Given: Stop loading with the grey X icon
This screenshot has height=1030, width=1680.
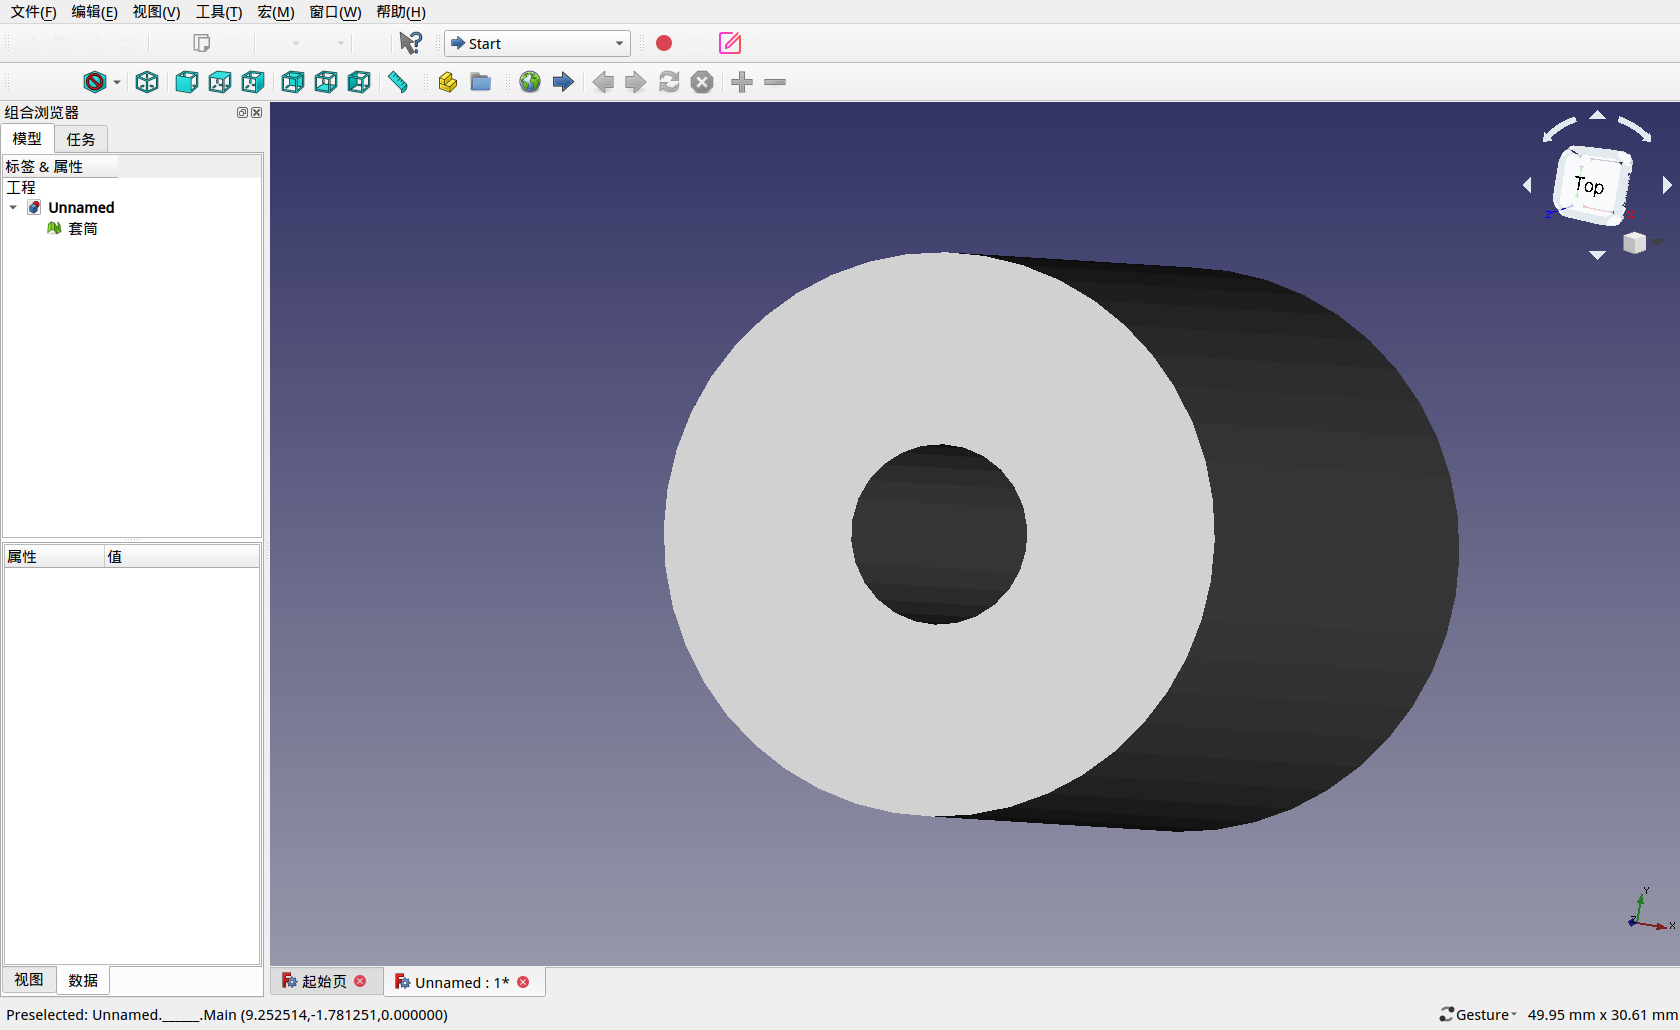Looking at the screenshot, I should (x=702, y=82).
